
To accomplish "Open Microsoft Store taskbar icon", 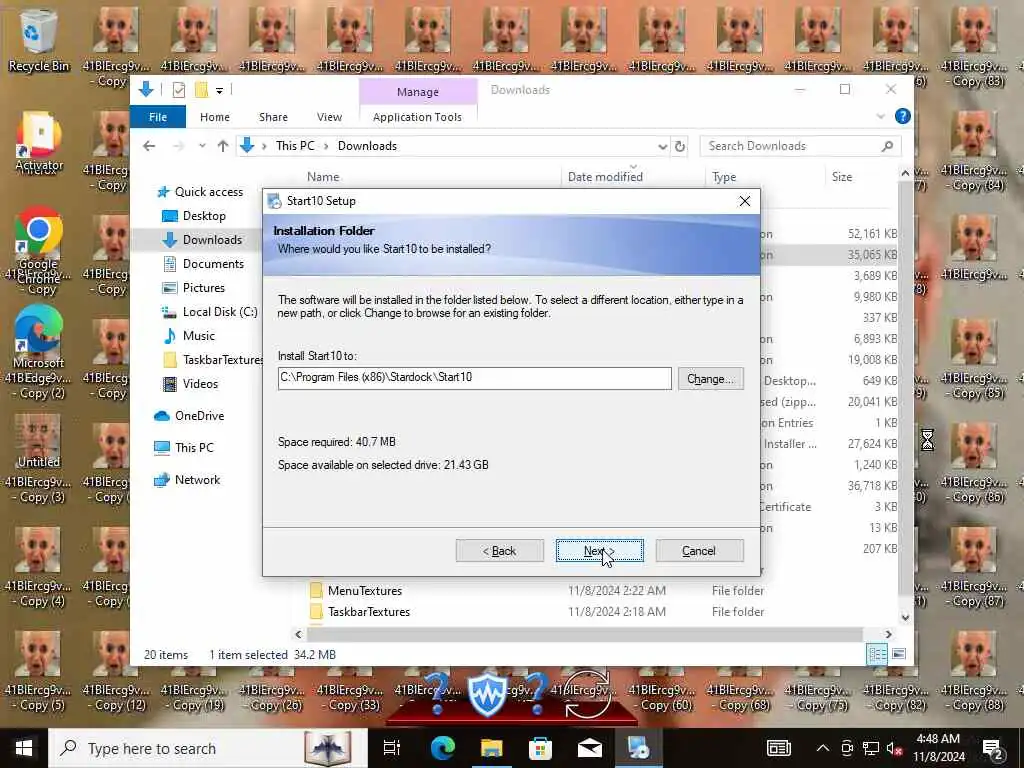I will point(540,748).
